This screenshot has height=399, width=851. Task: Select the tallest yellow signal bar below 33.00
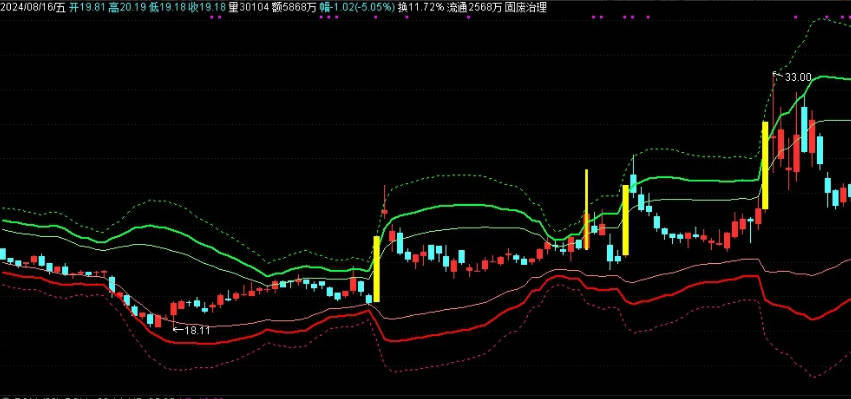click(x=765, y=165)
